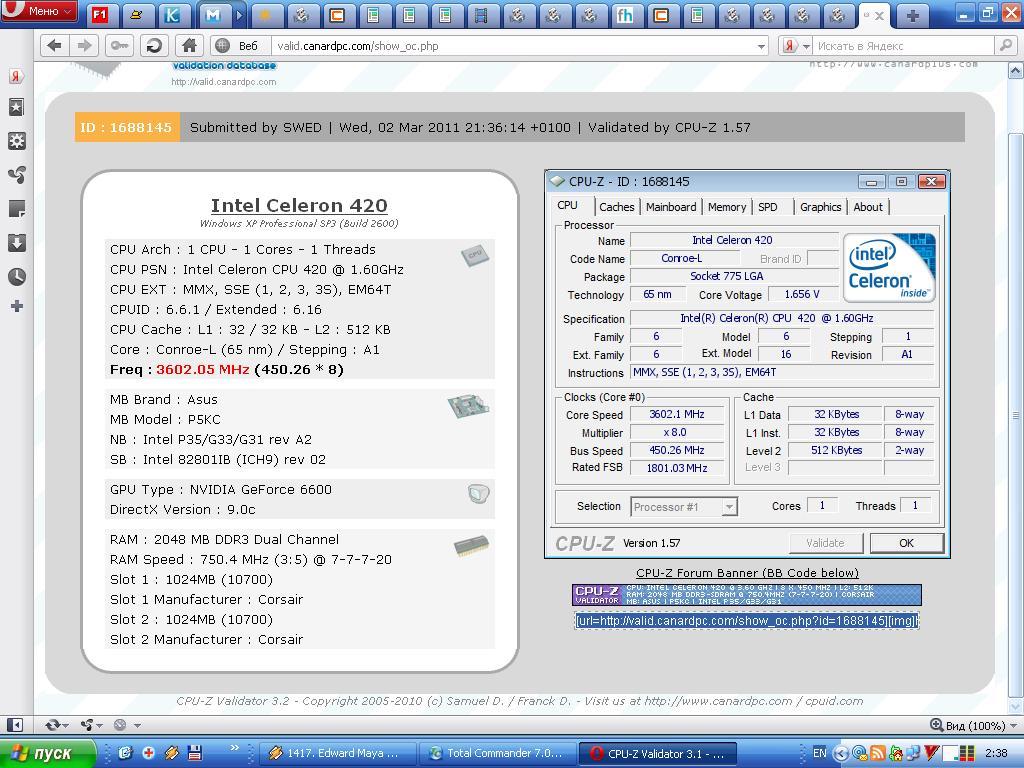The width and height of the screenshot is (1024, 768).
Task: Reload the current page
Action: (154, 46)
